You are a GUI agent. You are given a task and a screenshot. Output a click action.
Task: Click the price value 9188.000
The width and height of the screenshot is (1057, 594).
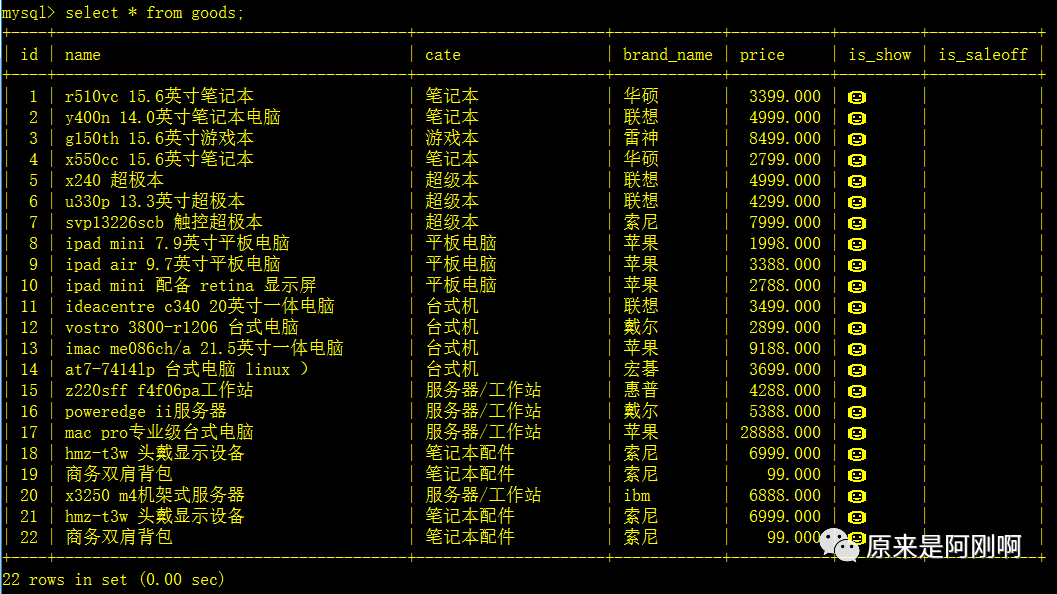pos(785,348)
